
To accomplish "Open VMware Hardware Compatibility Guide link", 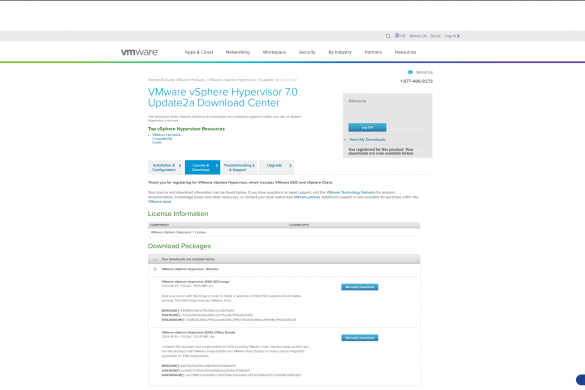I will click(x=166, y=138).
